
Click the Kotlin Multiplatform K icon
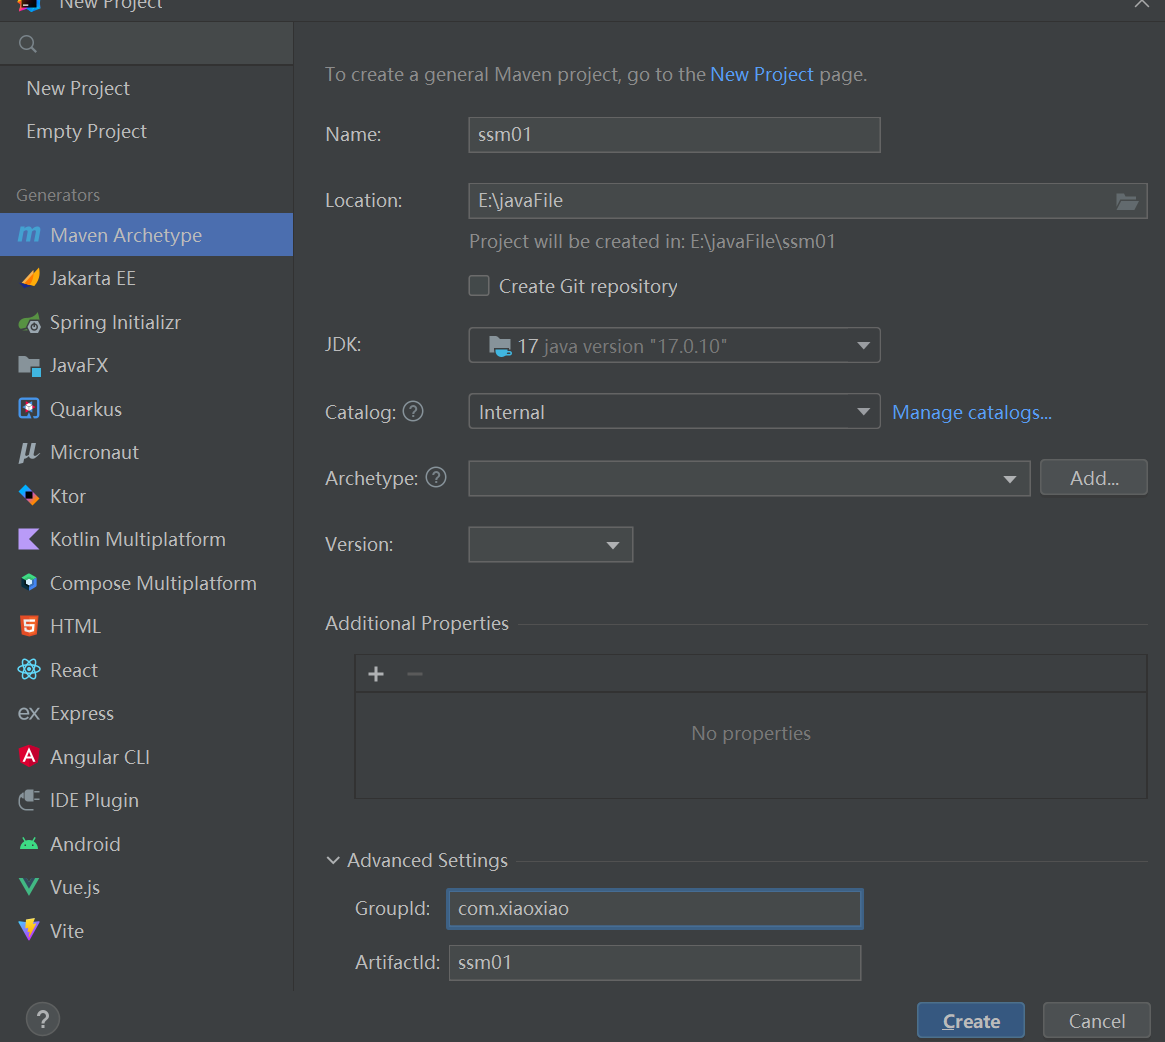tap(29, 540)
